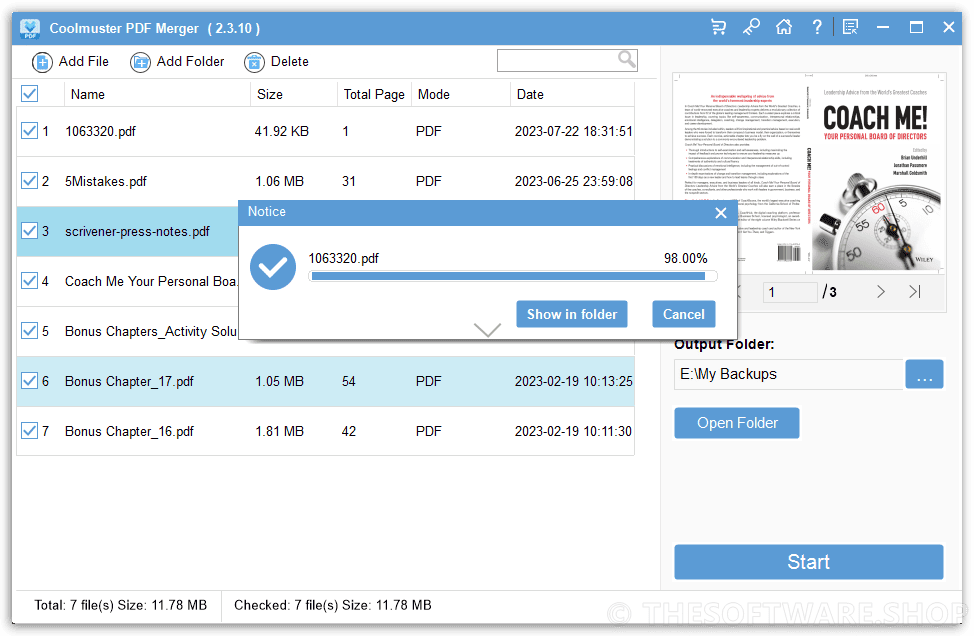Click the Add File button
974x636 pixels.
[x=70, y=61]
